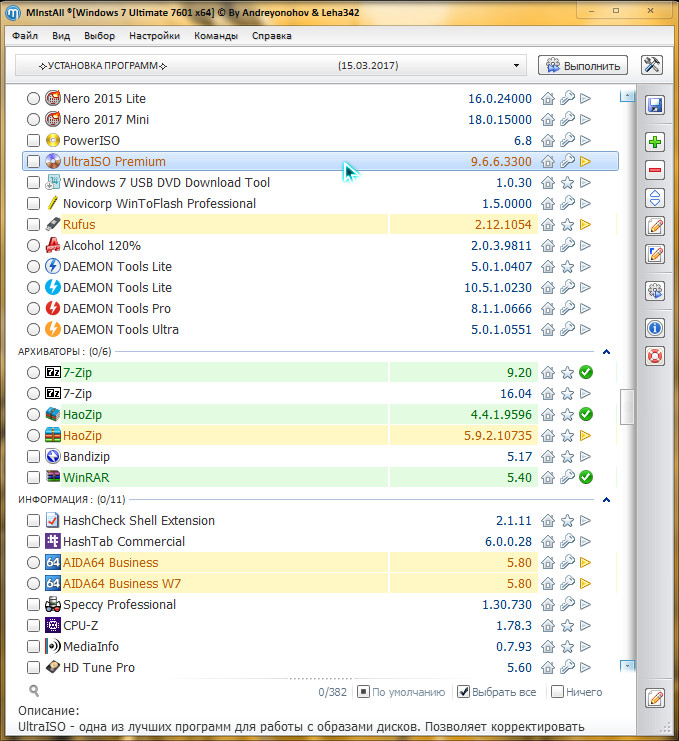679x741 pixels.
Task: Open the 'УСТАНОВКА ПРОГРАММ' dropdown
Action: click(270, 66)
